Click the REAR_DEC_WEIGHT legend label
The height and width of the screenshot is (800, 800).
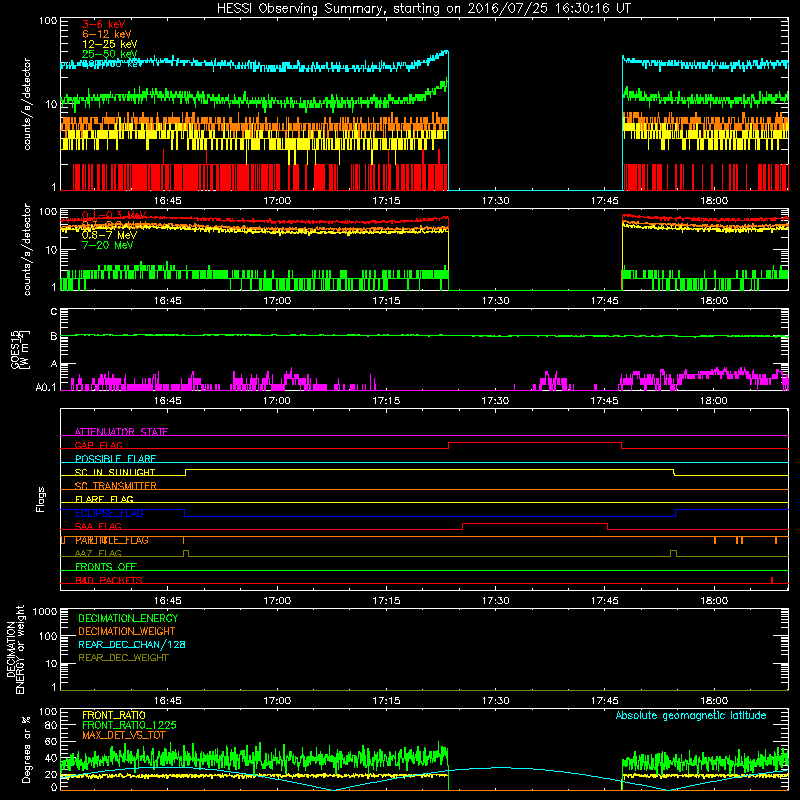(123, 658)
